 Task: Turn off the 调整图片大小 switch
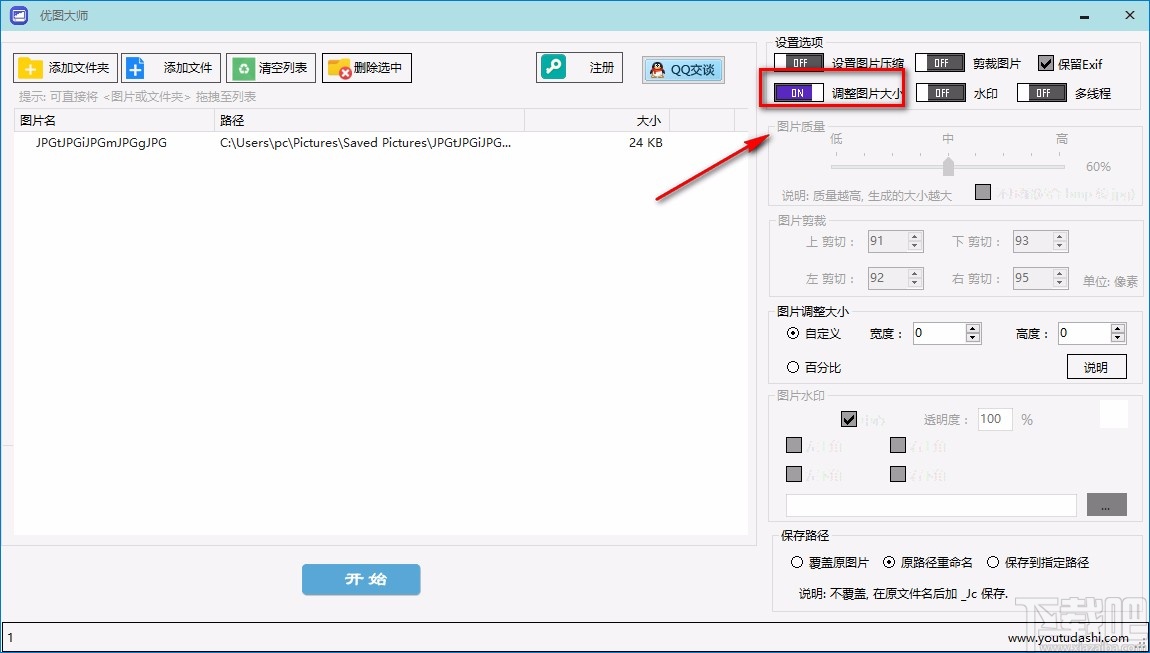[799, 92]
